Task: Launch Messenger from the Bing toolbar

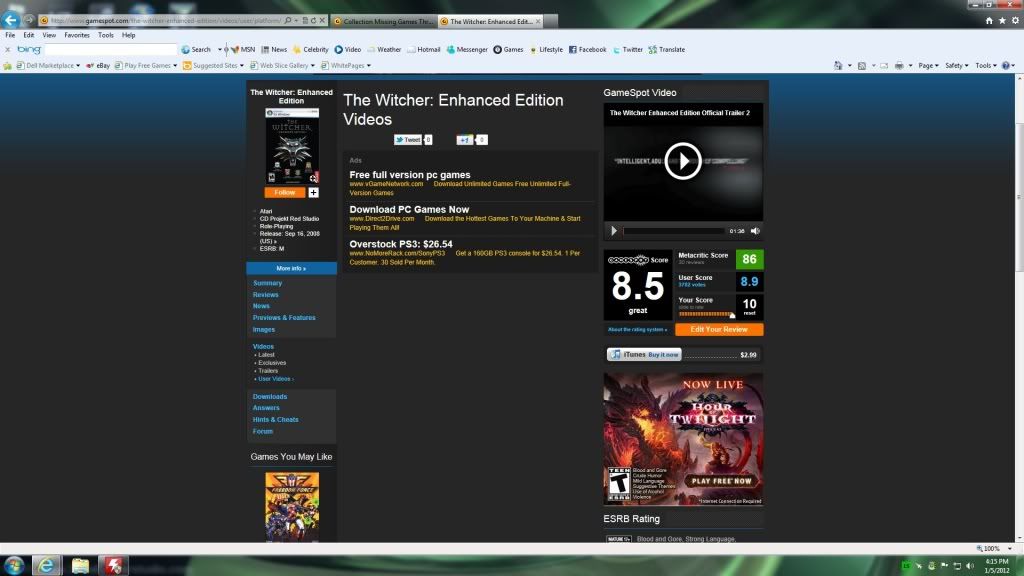Action: pos(467,50)
